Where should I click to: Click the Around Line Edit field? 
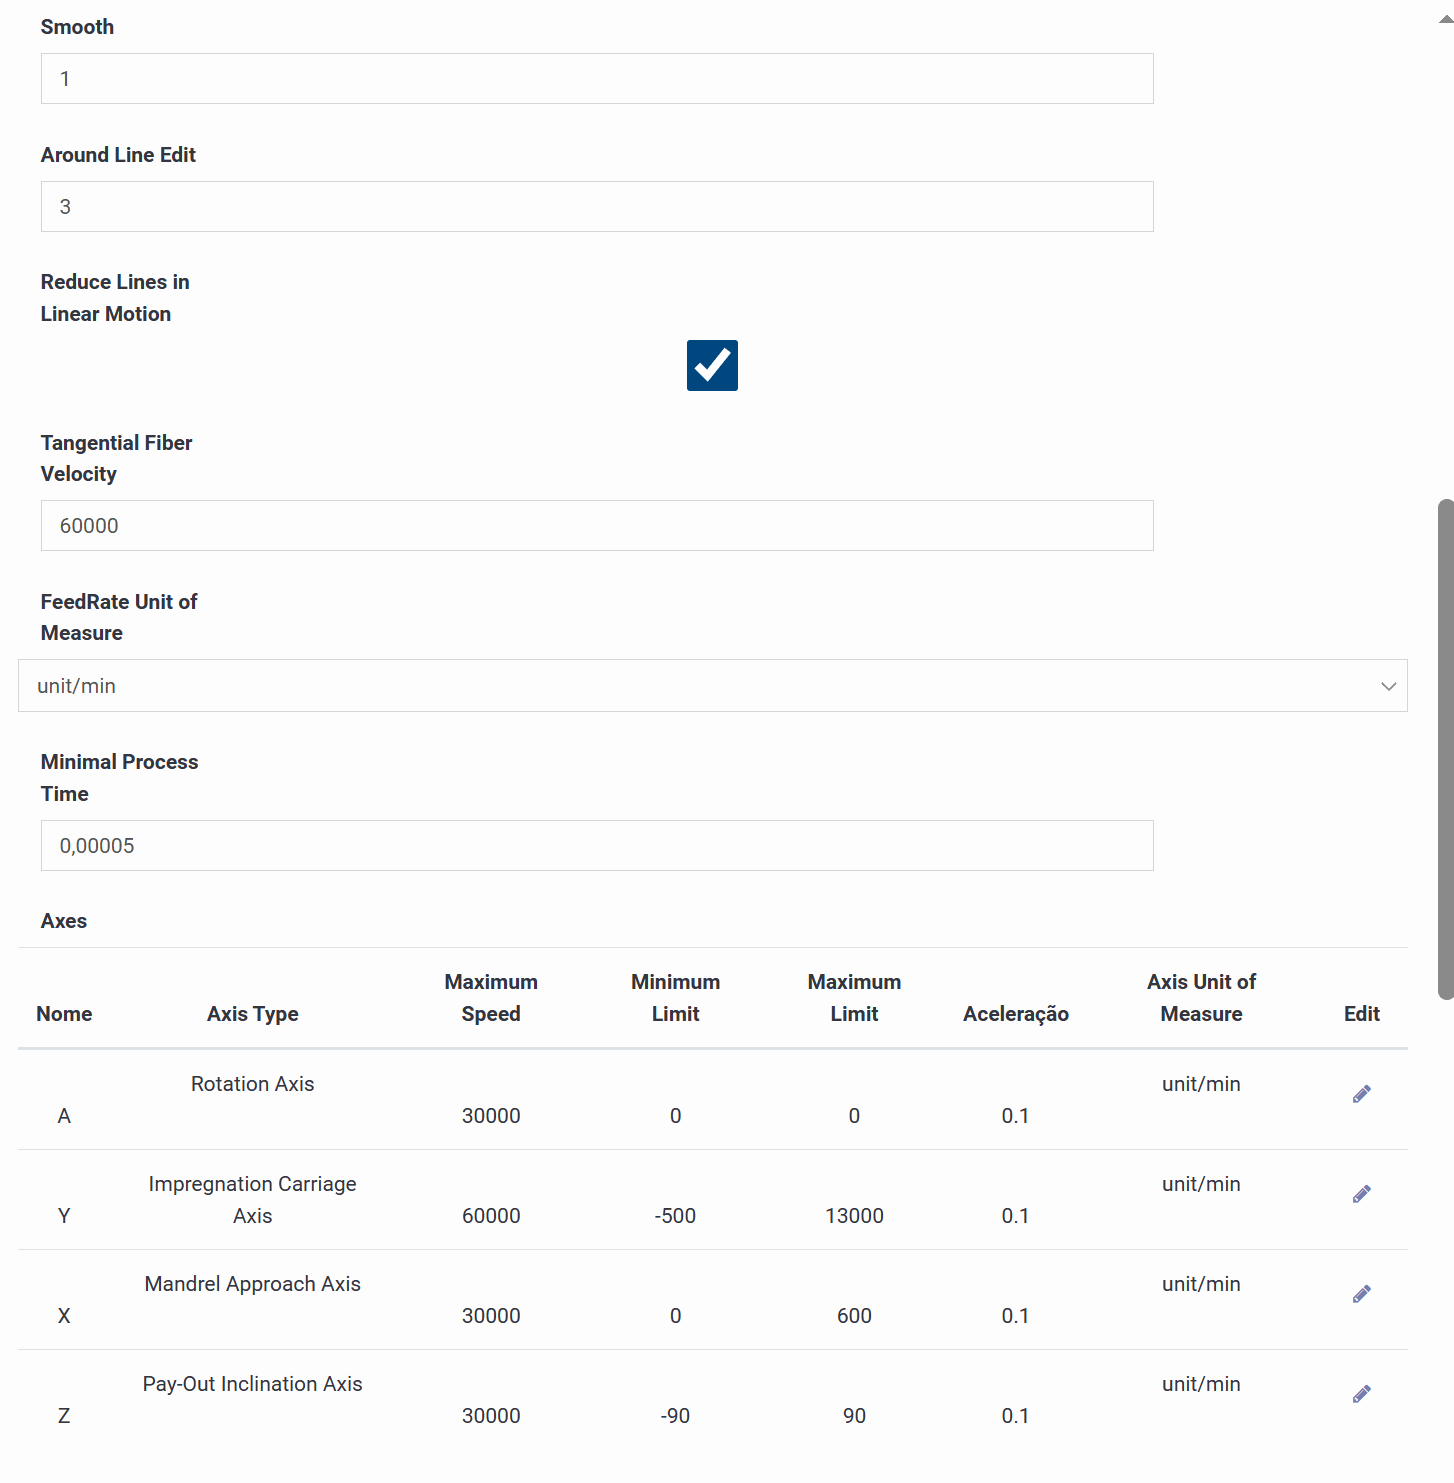(x=597, y=207)
